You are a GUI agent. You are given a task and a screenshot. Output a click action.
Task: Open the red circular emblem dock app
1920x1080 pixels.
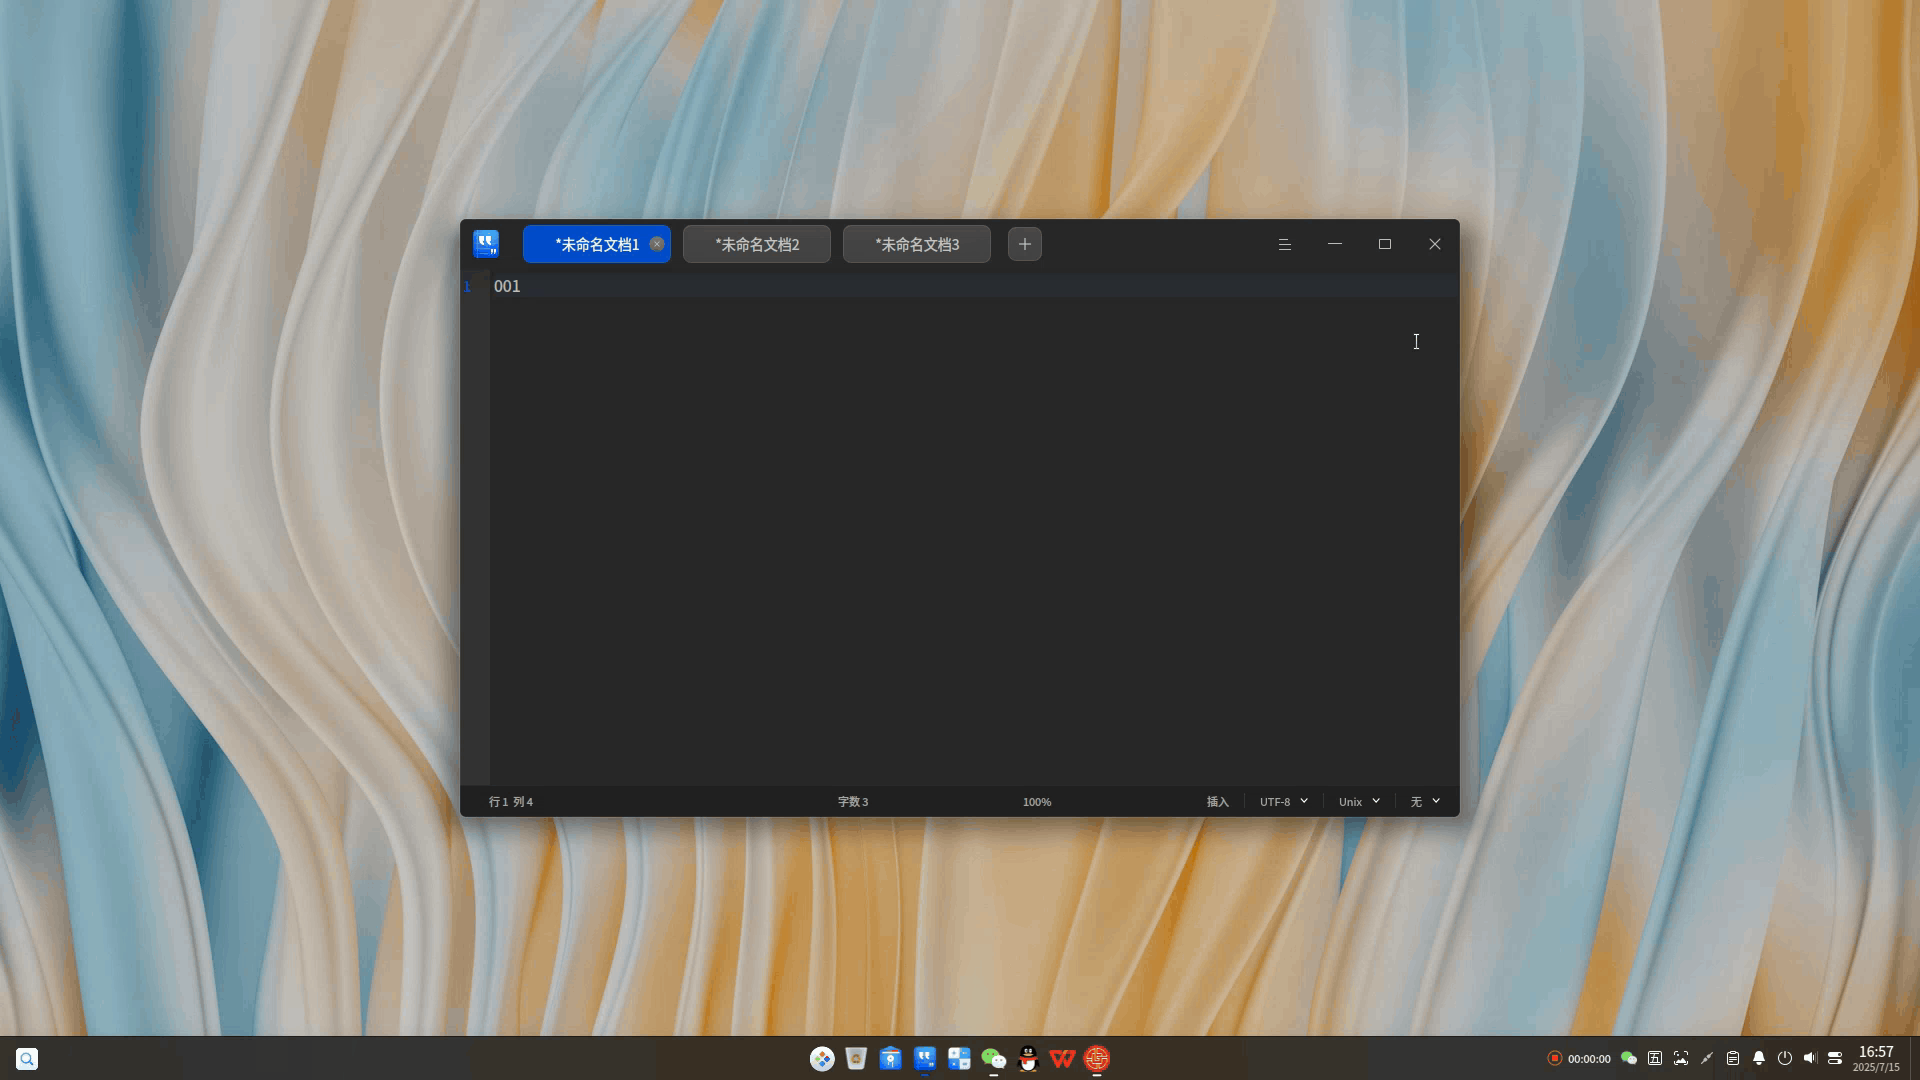(x=1097, y=1059)
